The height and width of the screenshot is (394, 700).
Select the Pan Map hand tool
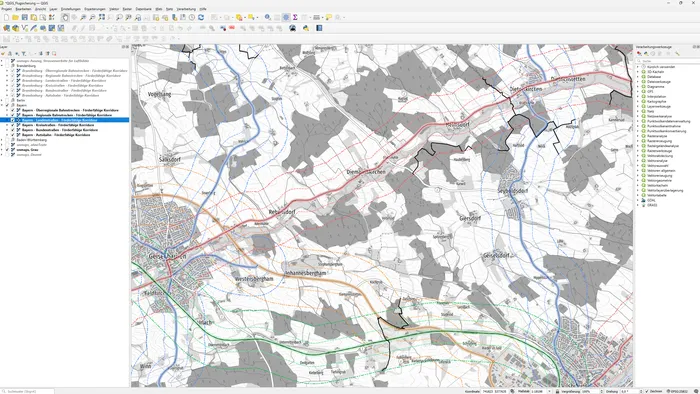[65, 17]
